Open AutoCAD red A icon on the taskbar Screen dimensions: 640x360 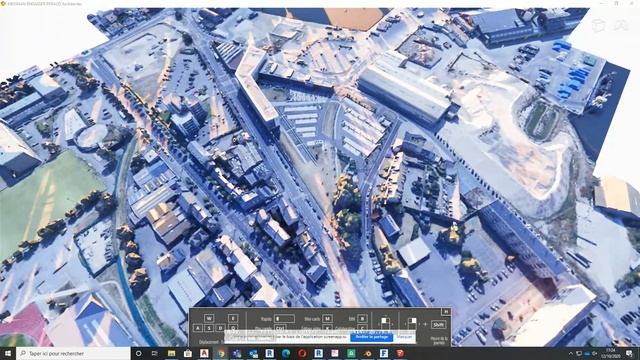[x=204, y=353]
